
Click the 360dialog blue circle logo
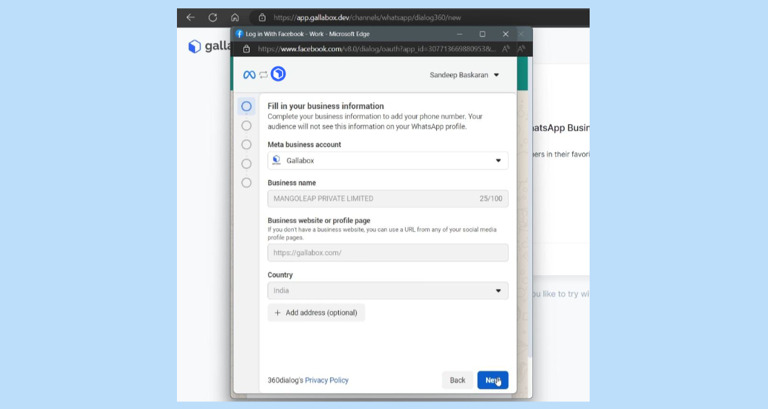(x=278, y=74)
